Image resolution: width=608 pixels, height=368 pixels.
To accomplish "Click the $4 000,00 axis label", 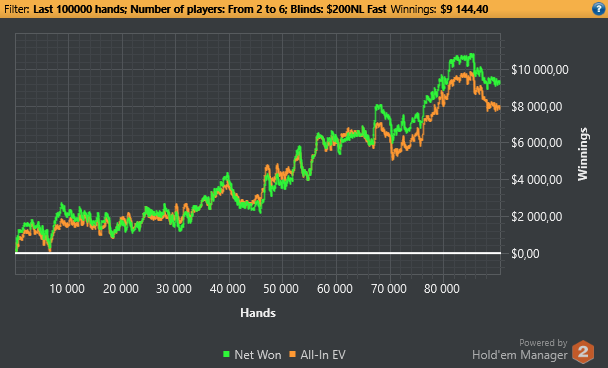I will click(x=537, y=180).
